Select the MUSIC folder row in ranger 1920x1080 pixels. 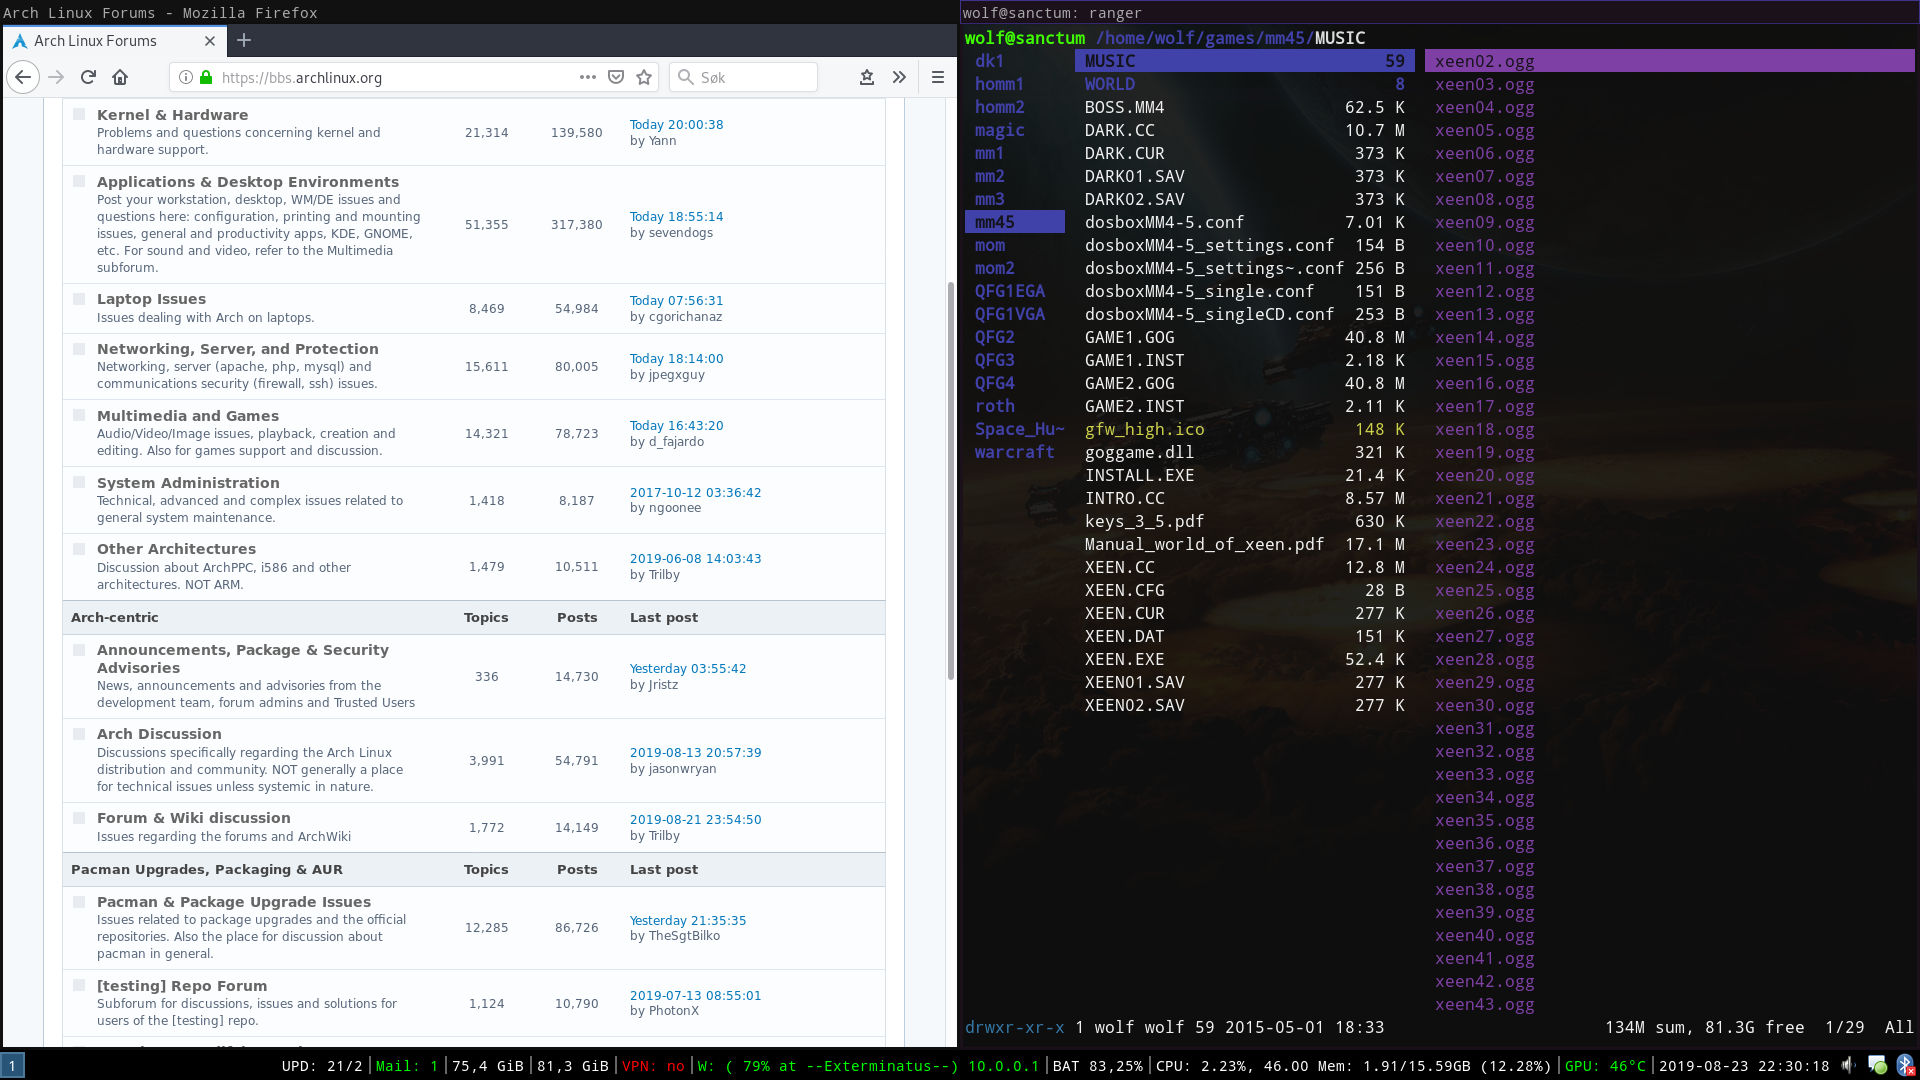[x=1245, y=61]
